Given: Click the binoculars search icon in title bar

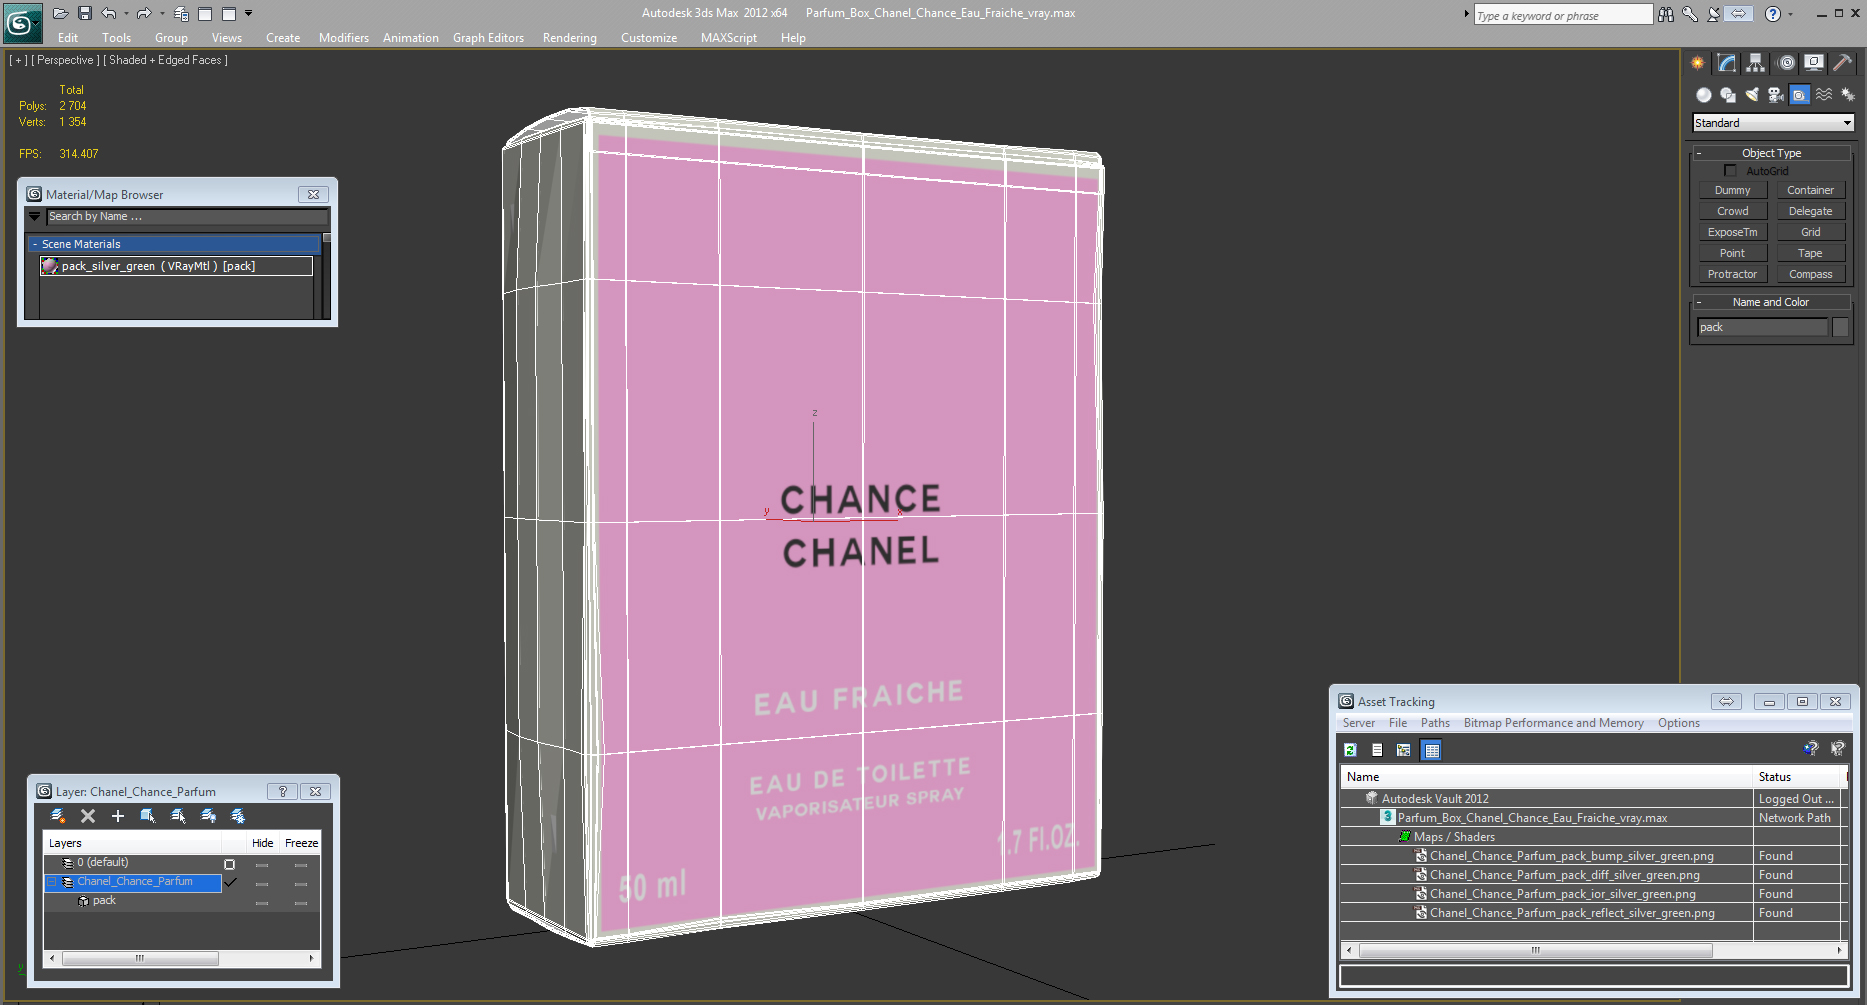Looking at the screenshot, I should (1666, 14).
